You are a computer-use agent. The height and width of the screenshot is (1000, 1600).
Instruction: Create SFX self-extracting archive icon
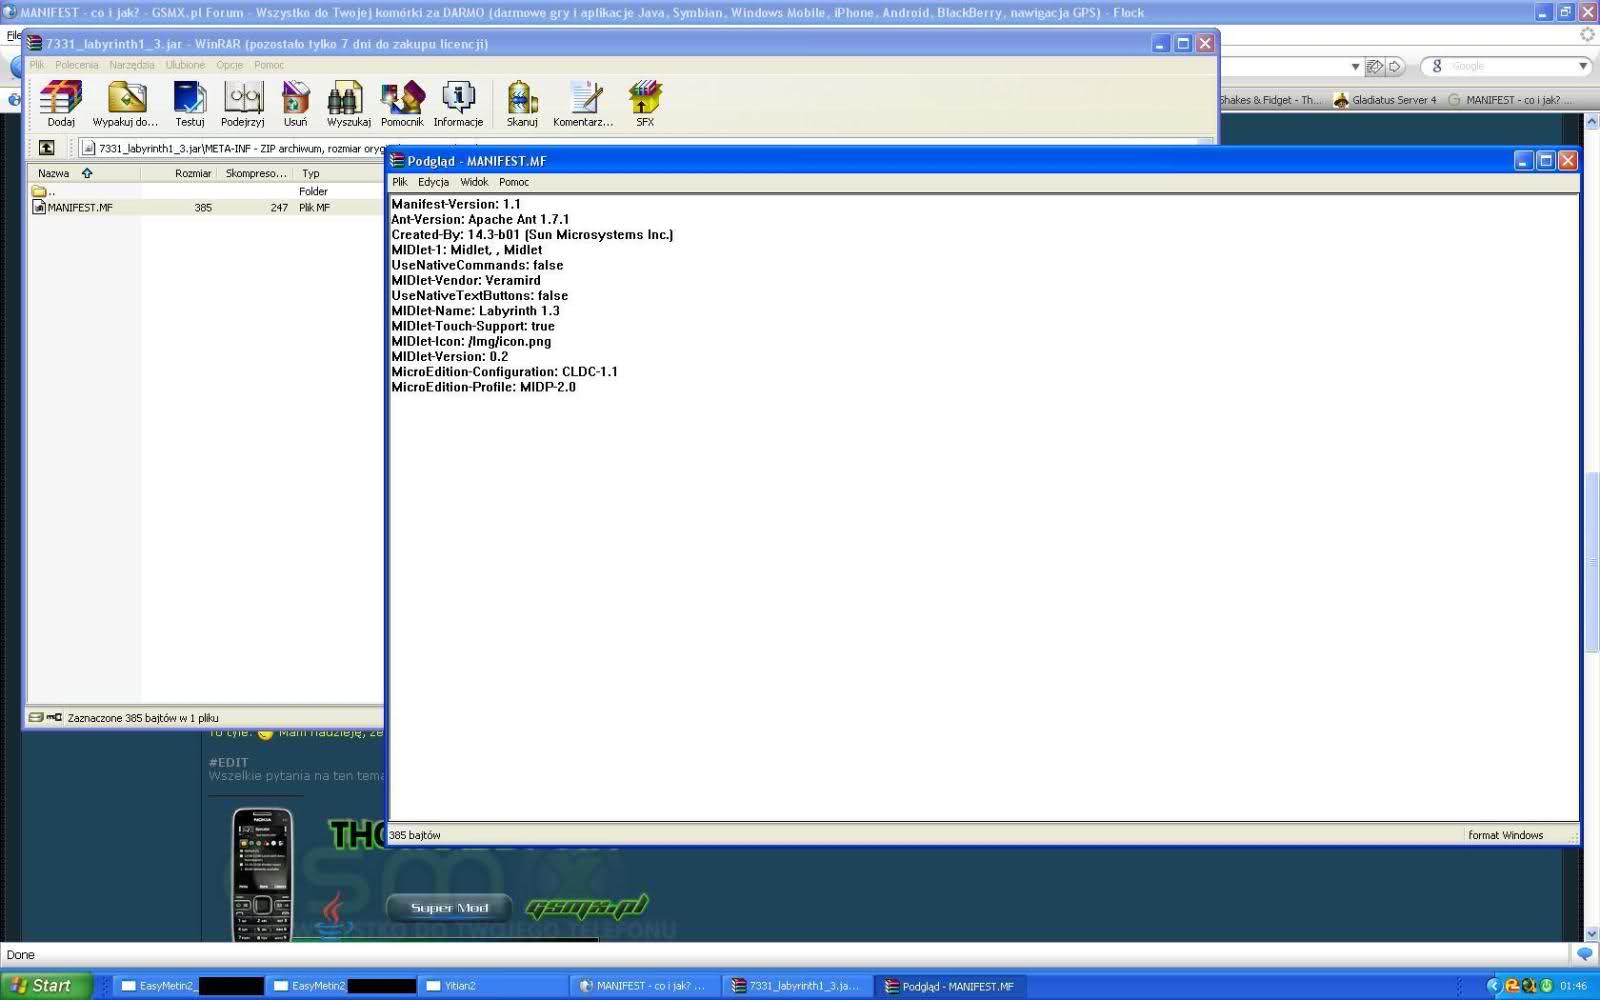click(645, 103)
